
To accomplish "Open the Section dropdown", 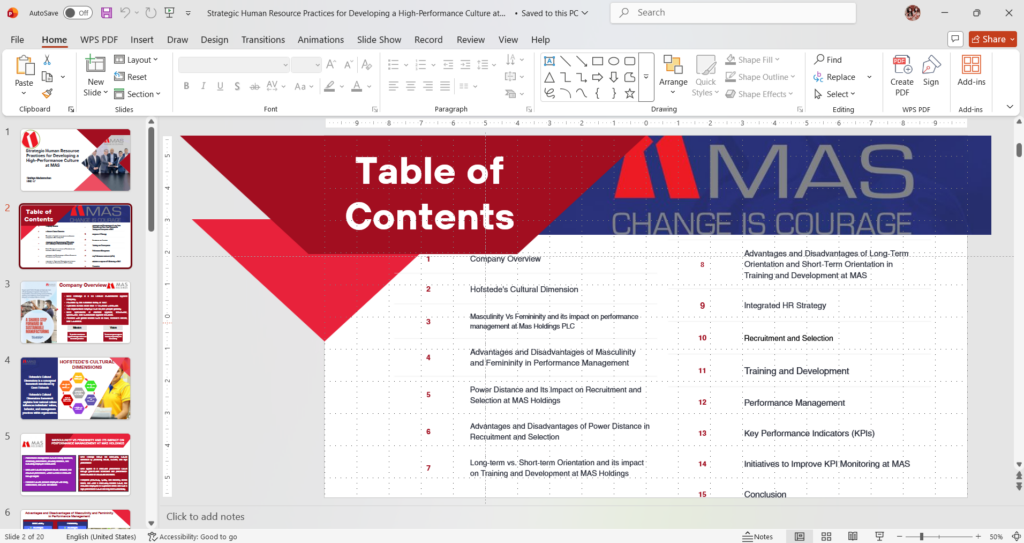I will 137,93.
